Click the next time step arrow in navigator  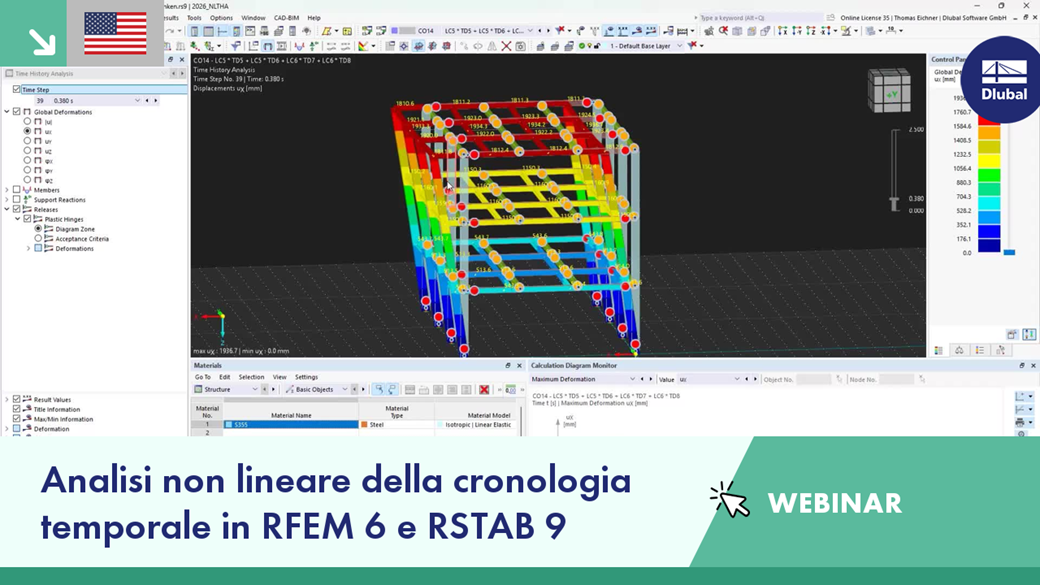(156, 101)
